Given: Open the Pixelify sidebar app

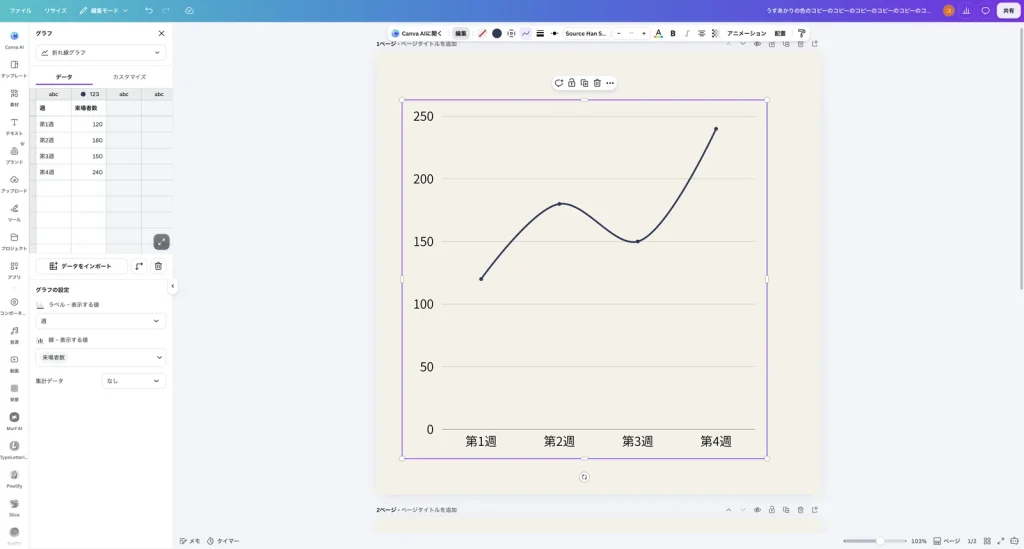Looking at the screenshot, I should tap(14, 478).
